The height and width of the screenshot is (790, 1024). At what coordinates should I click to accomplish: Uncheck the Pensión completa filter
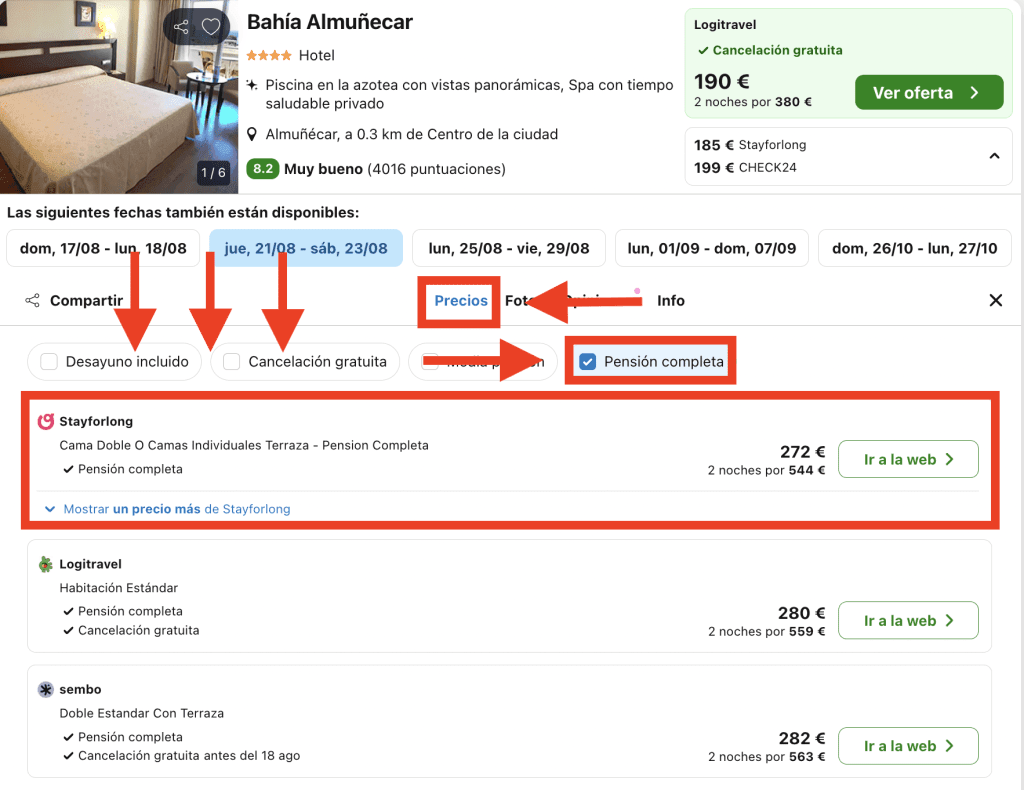coord(588,362)
